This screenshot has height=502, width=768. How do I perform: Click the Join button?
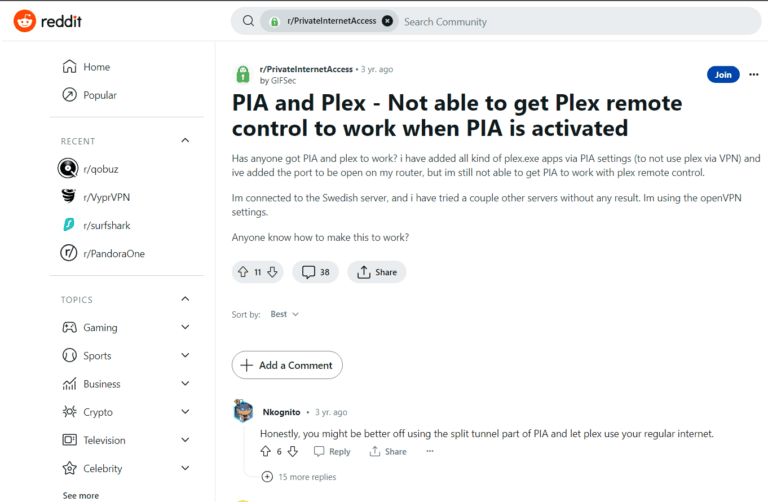click(x=722, y=74)
